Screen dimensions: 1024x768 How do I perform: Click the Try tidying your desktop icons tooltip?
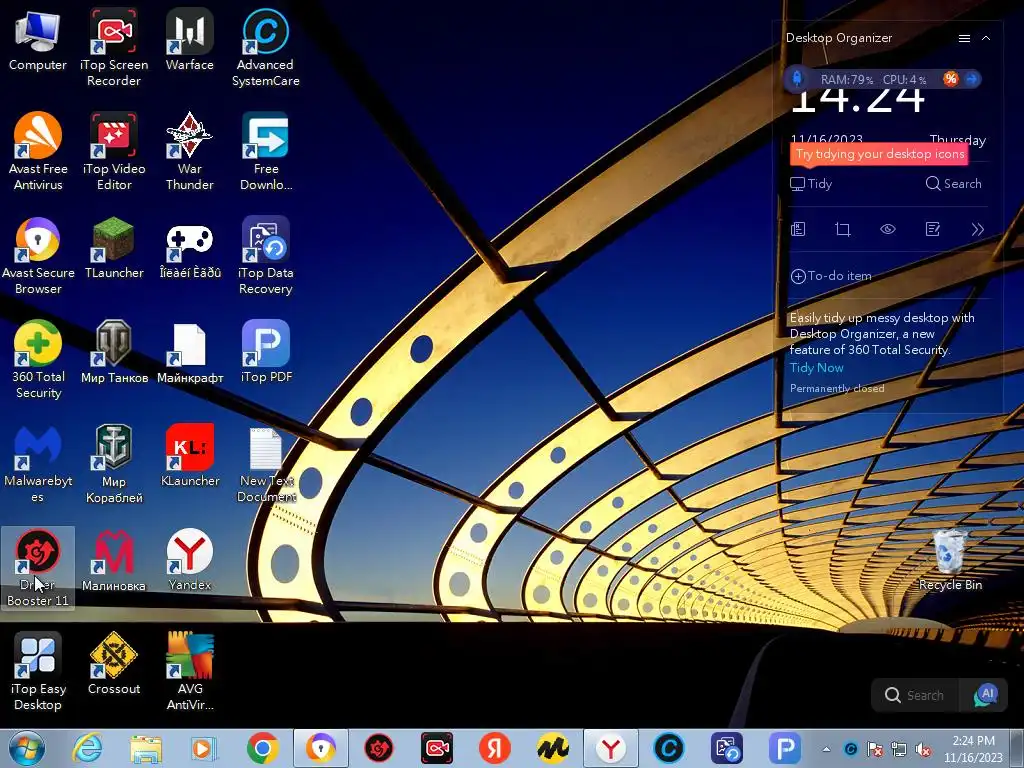click(879, 154)
